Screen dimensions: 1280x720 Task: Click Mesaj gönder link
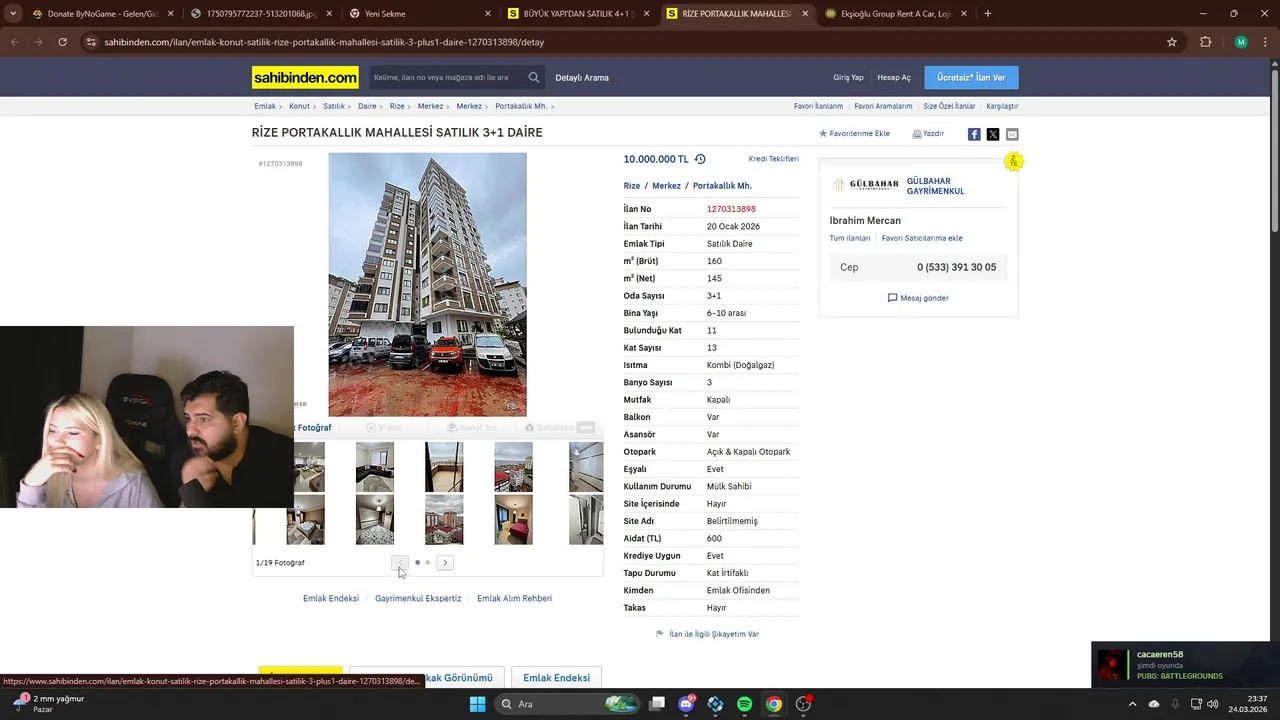tap(918, 298)
